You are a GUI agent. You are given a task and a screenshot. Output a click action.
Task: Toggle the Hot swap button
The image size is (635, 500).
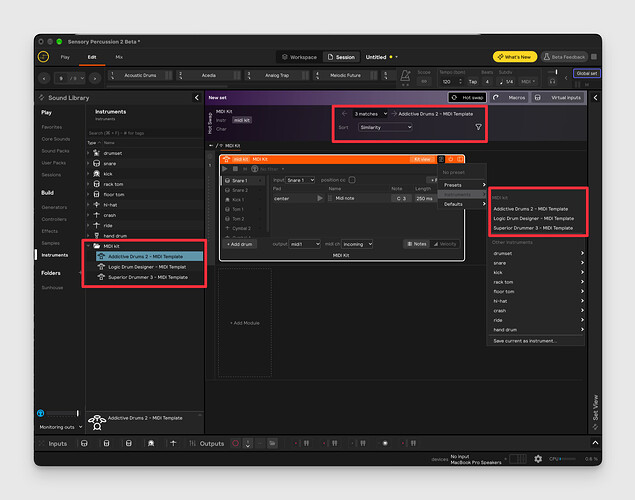click(x=467, y=98)
